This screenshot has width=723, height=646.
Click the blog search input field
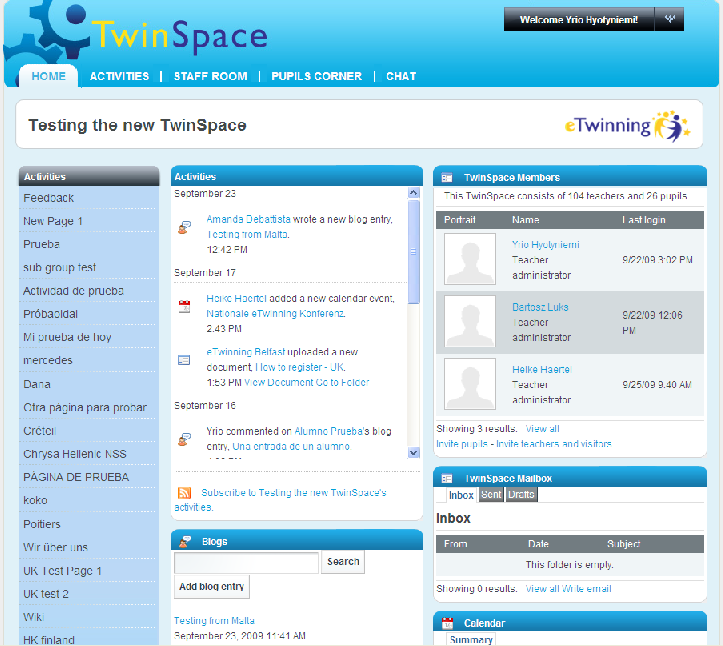246,563
